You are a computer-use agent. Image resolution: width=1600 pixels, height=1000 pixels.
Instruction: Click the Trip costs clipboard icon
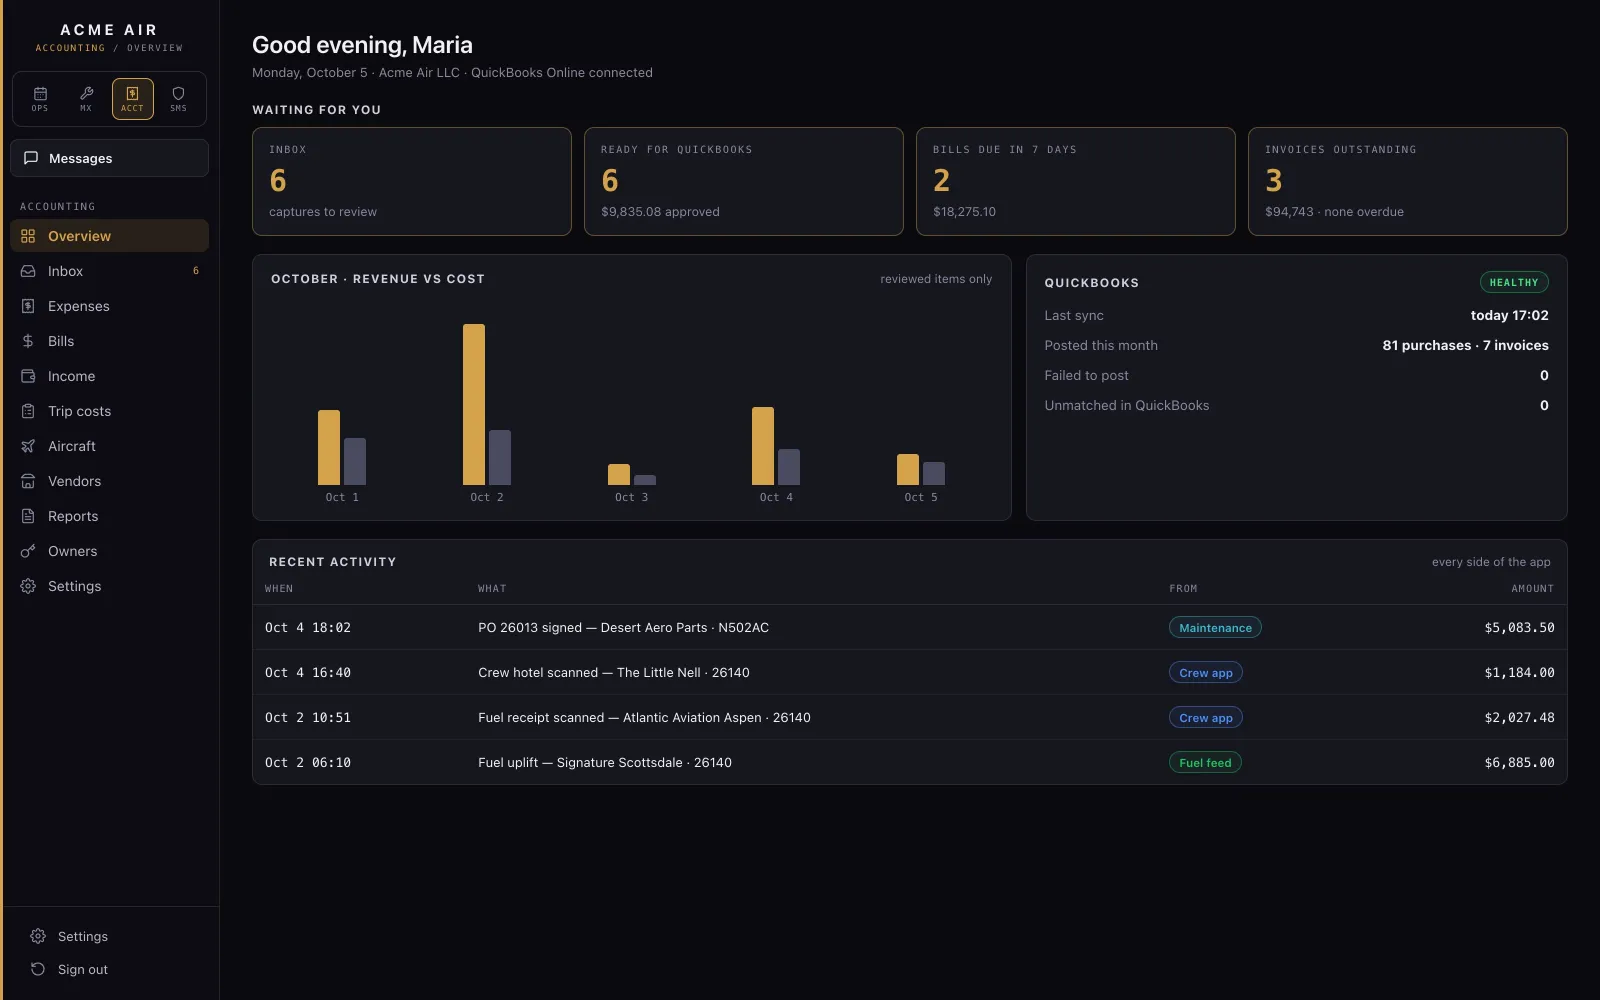(28, 411)
